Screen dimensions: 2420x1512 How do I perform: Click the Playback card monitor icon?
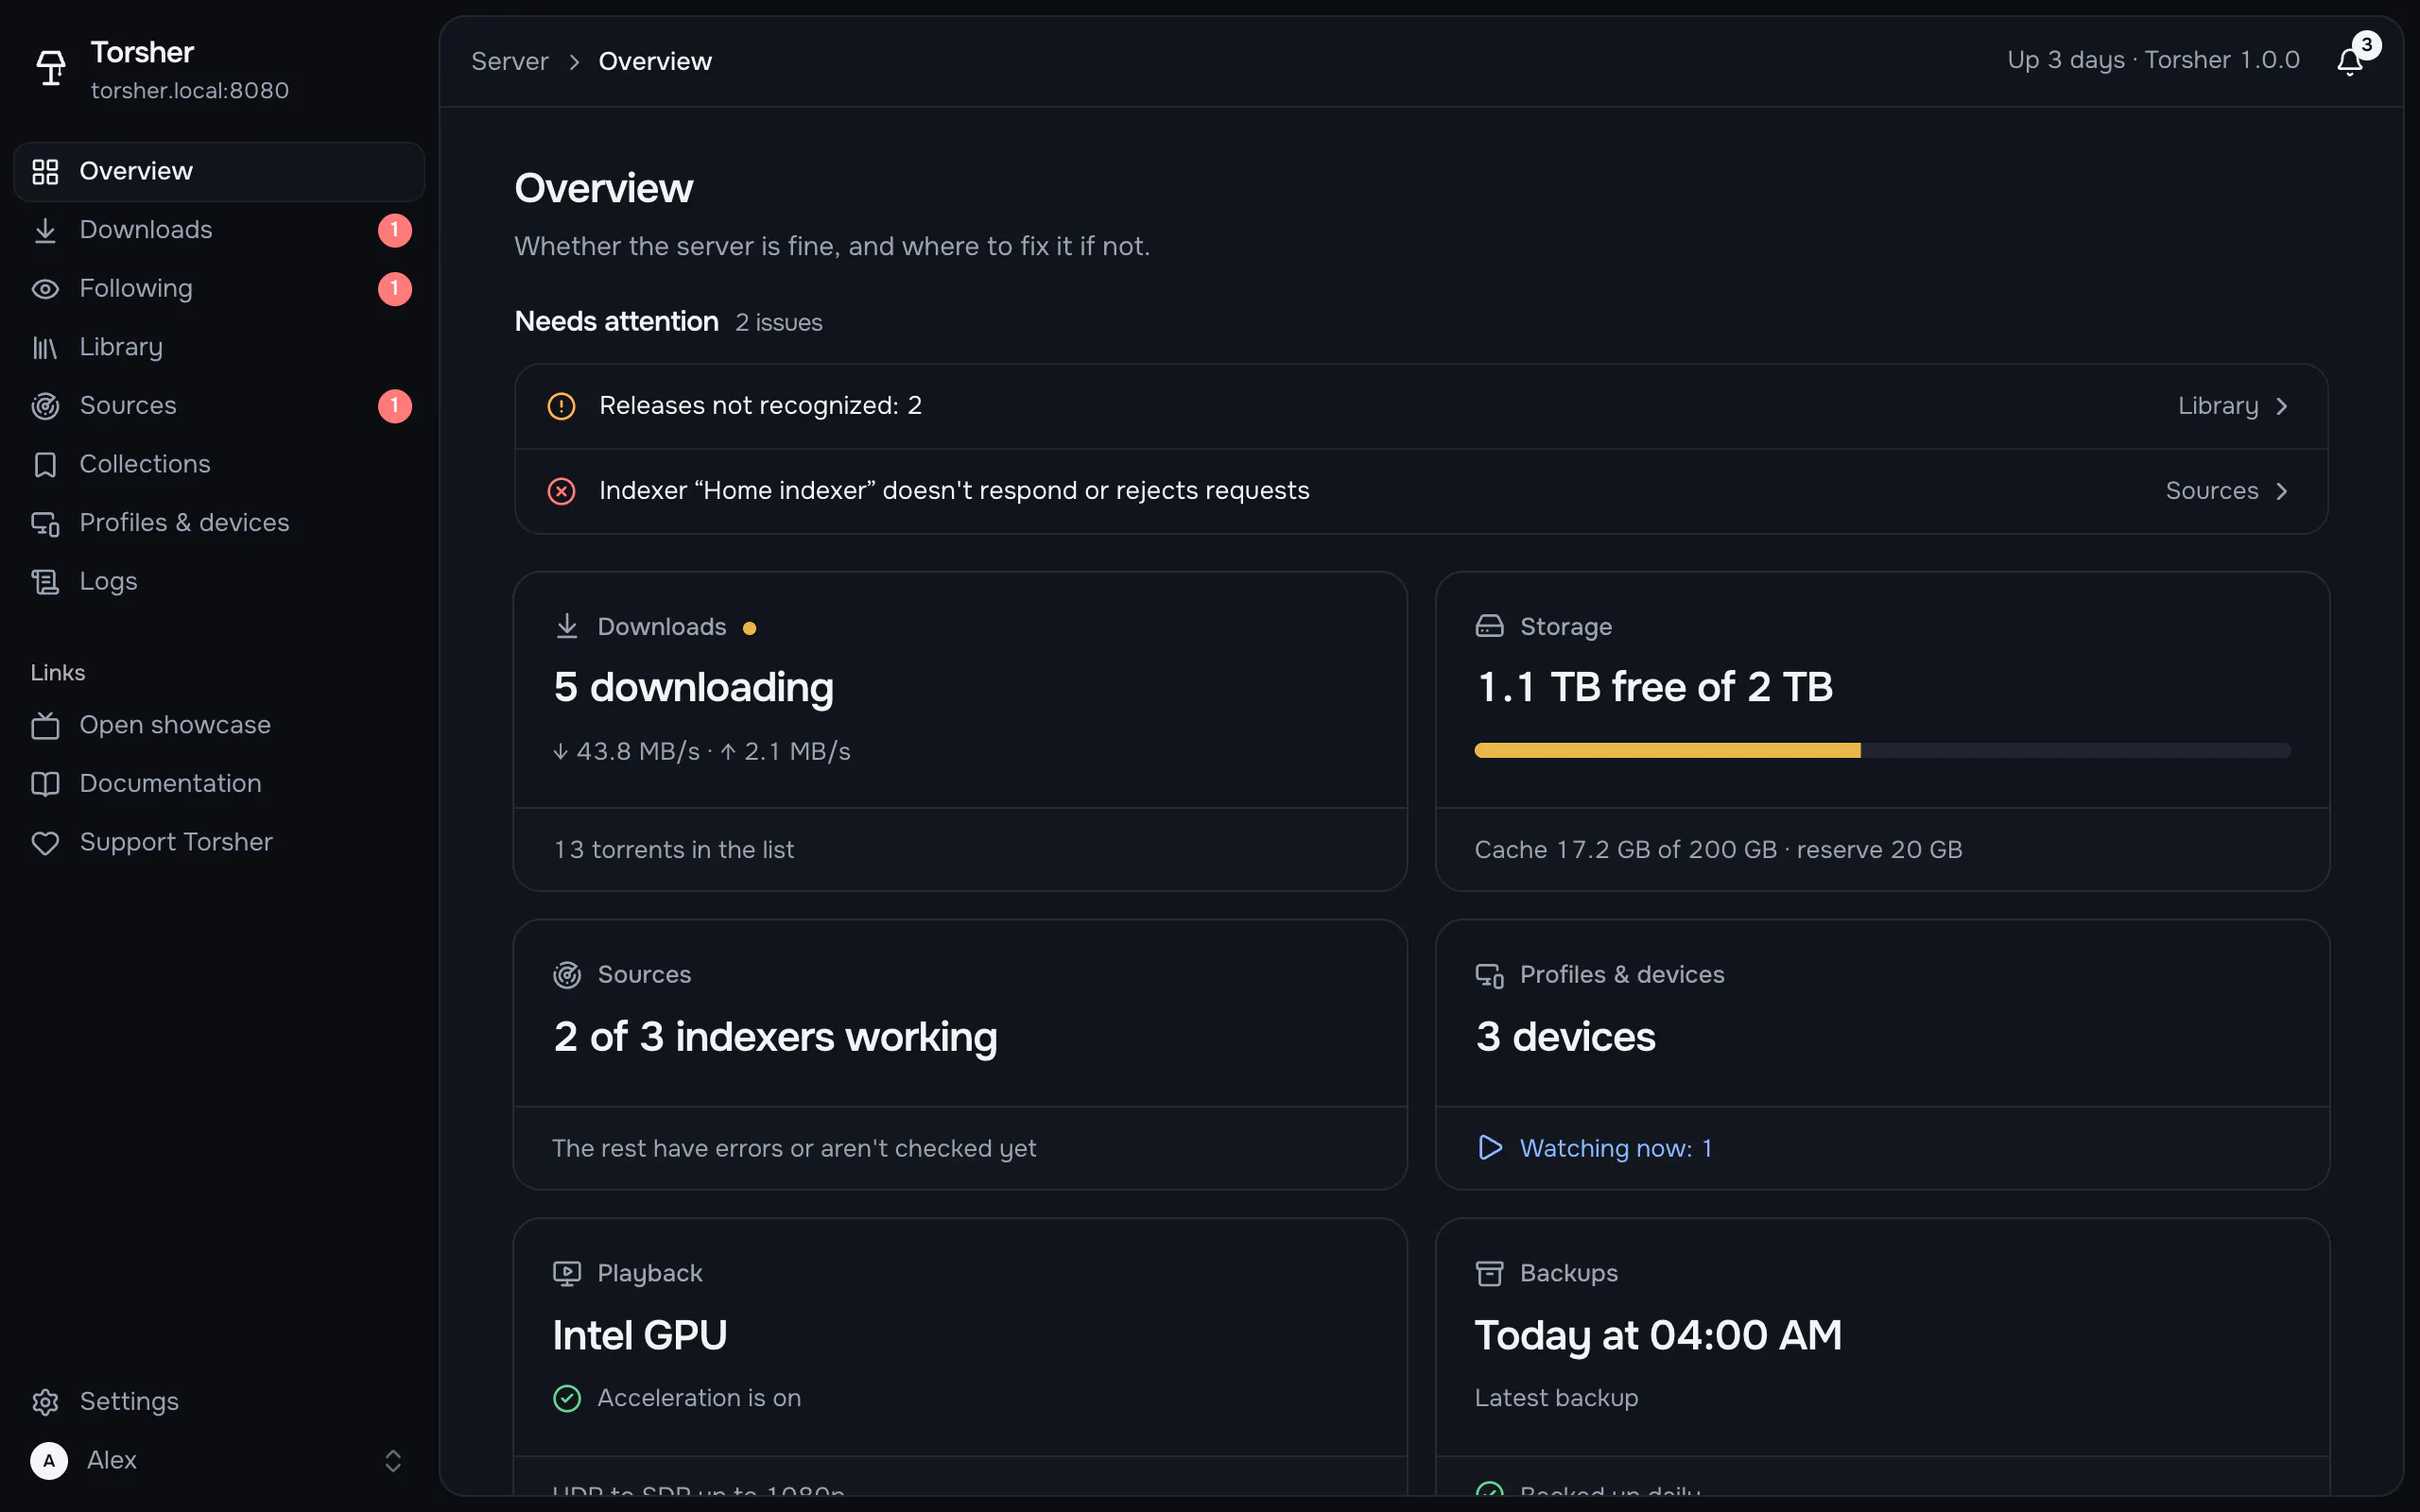point(567,1273)
